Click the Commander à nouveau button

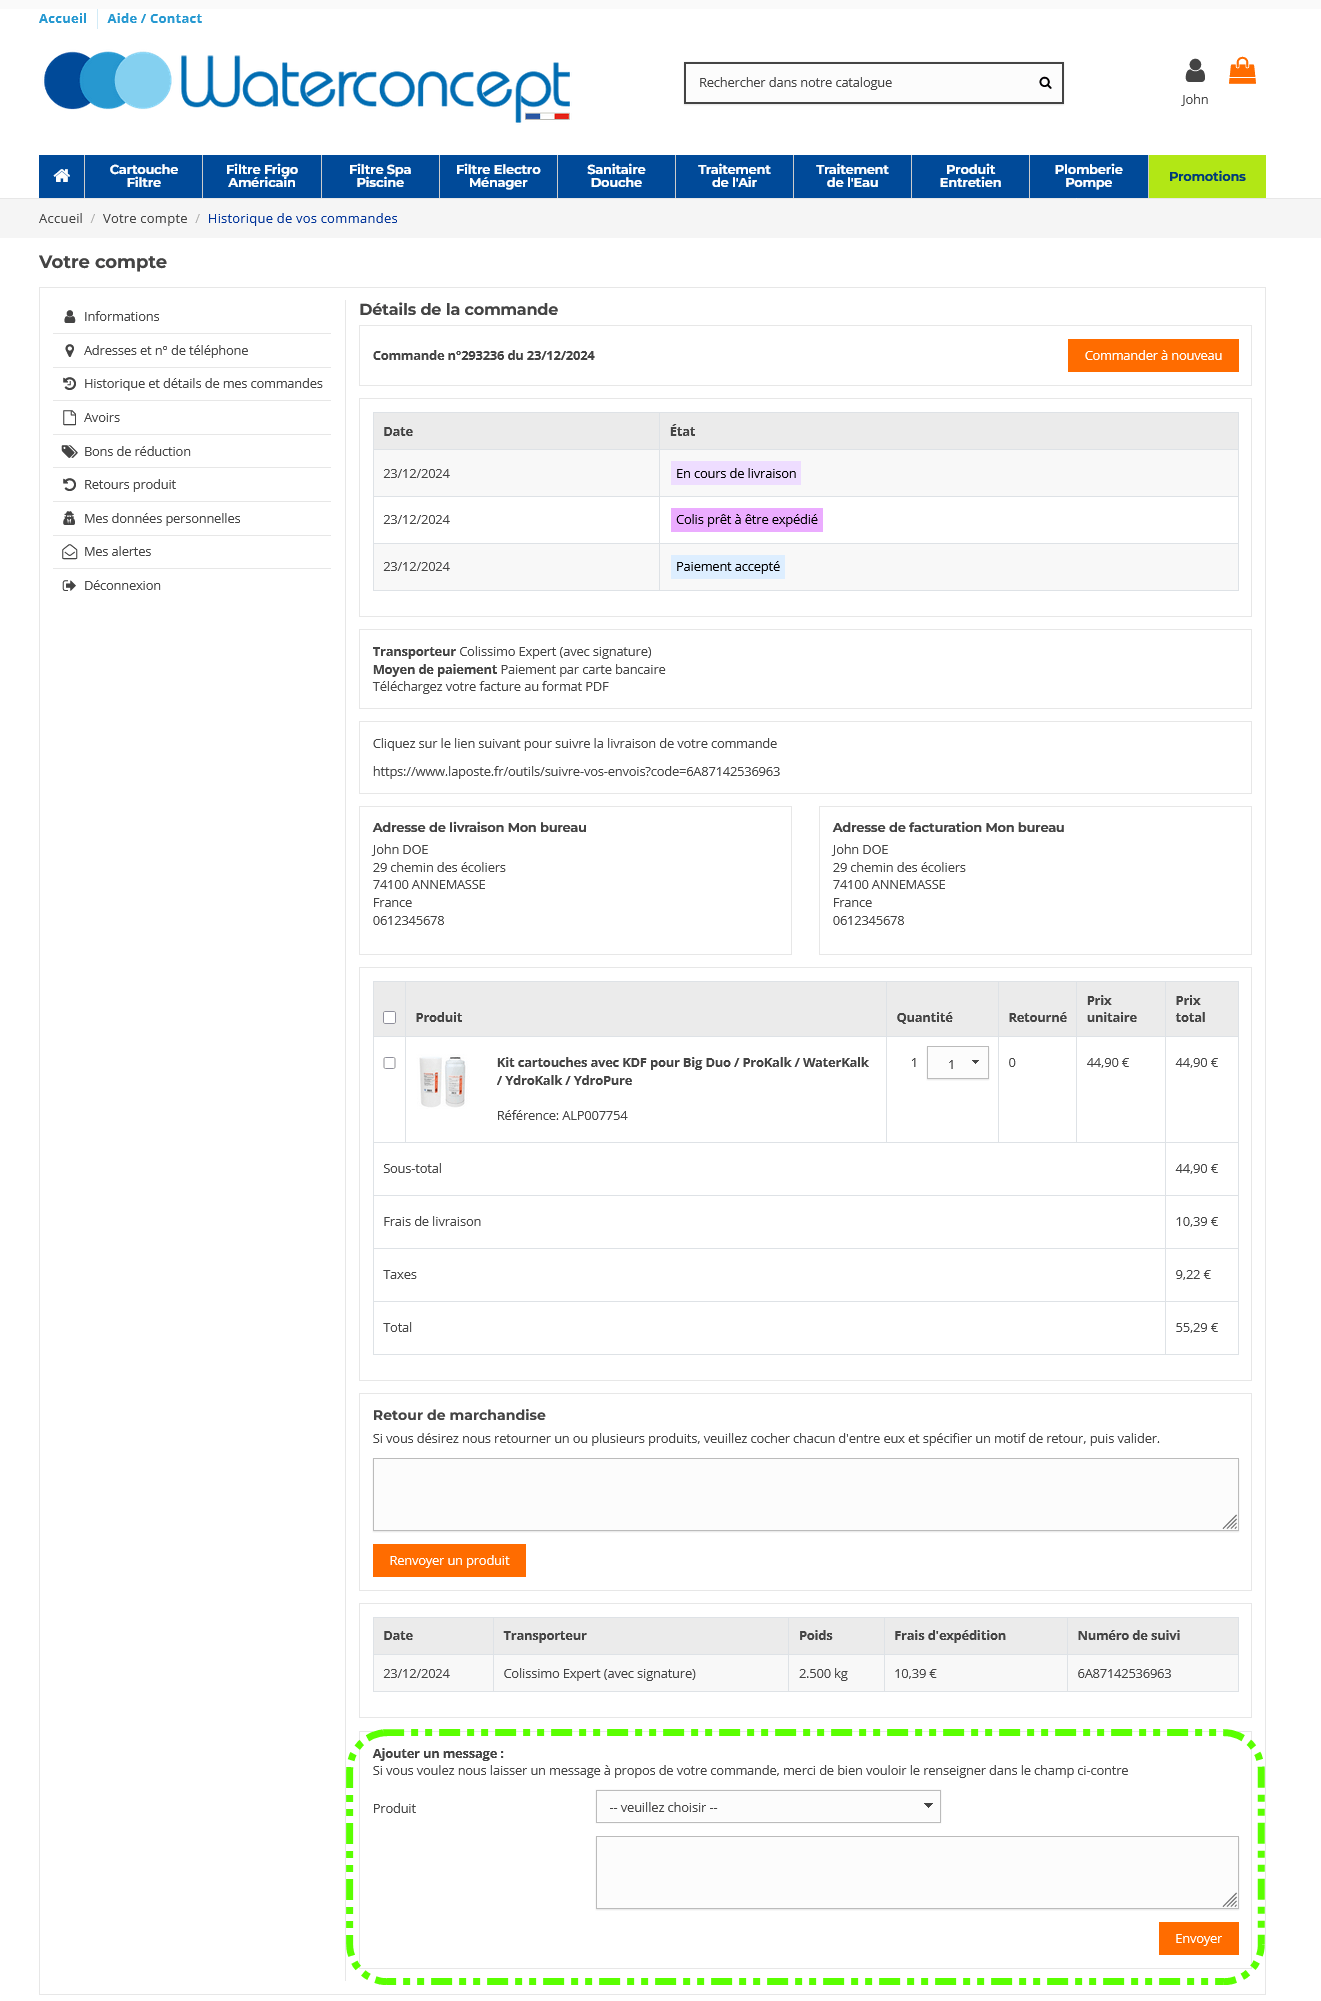(x=1153, y=356)
